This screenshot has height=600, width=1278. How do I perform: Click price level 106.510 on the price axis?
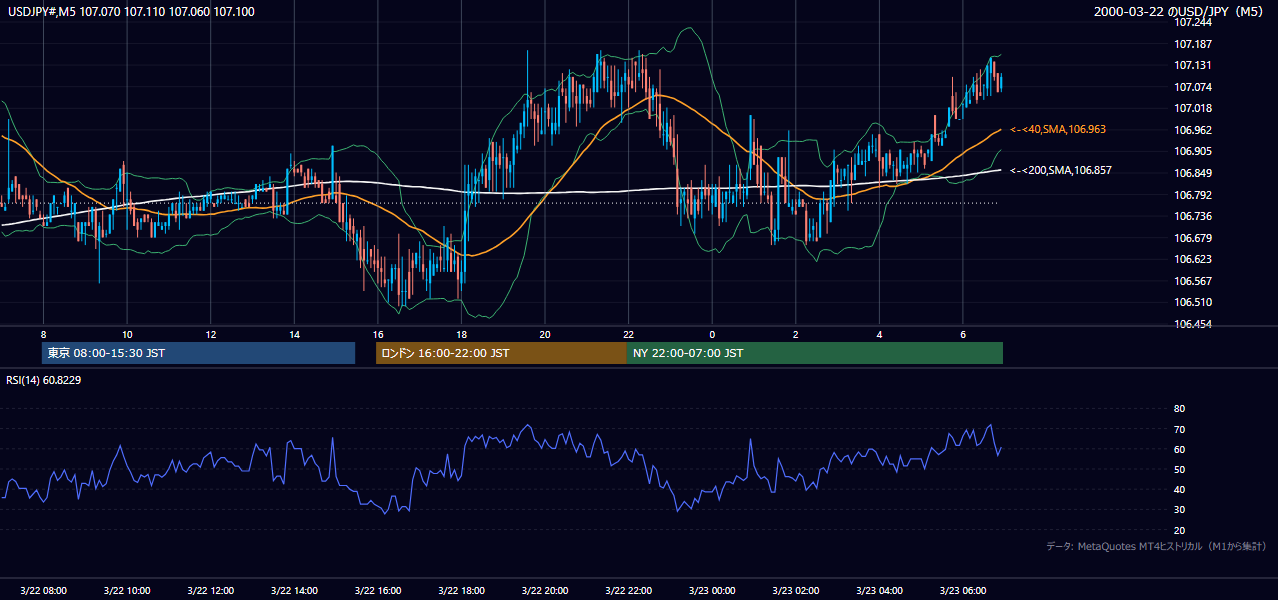pos(1192,302)
